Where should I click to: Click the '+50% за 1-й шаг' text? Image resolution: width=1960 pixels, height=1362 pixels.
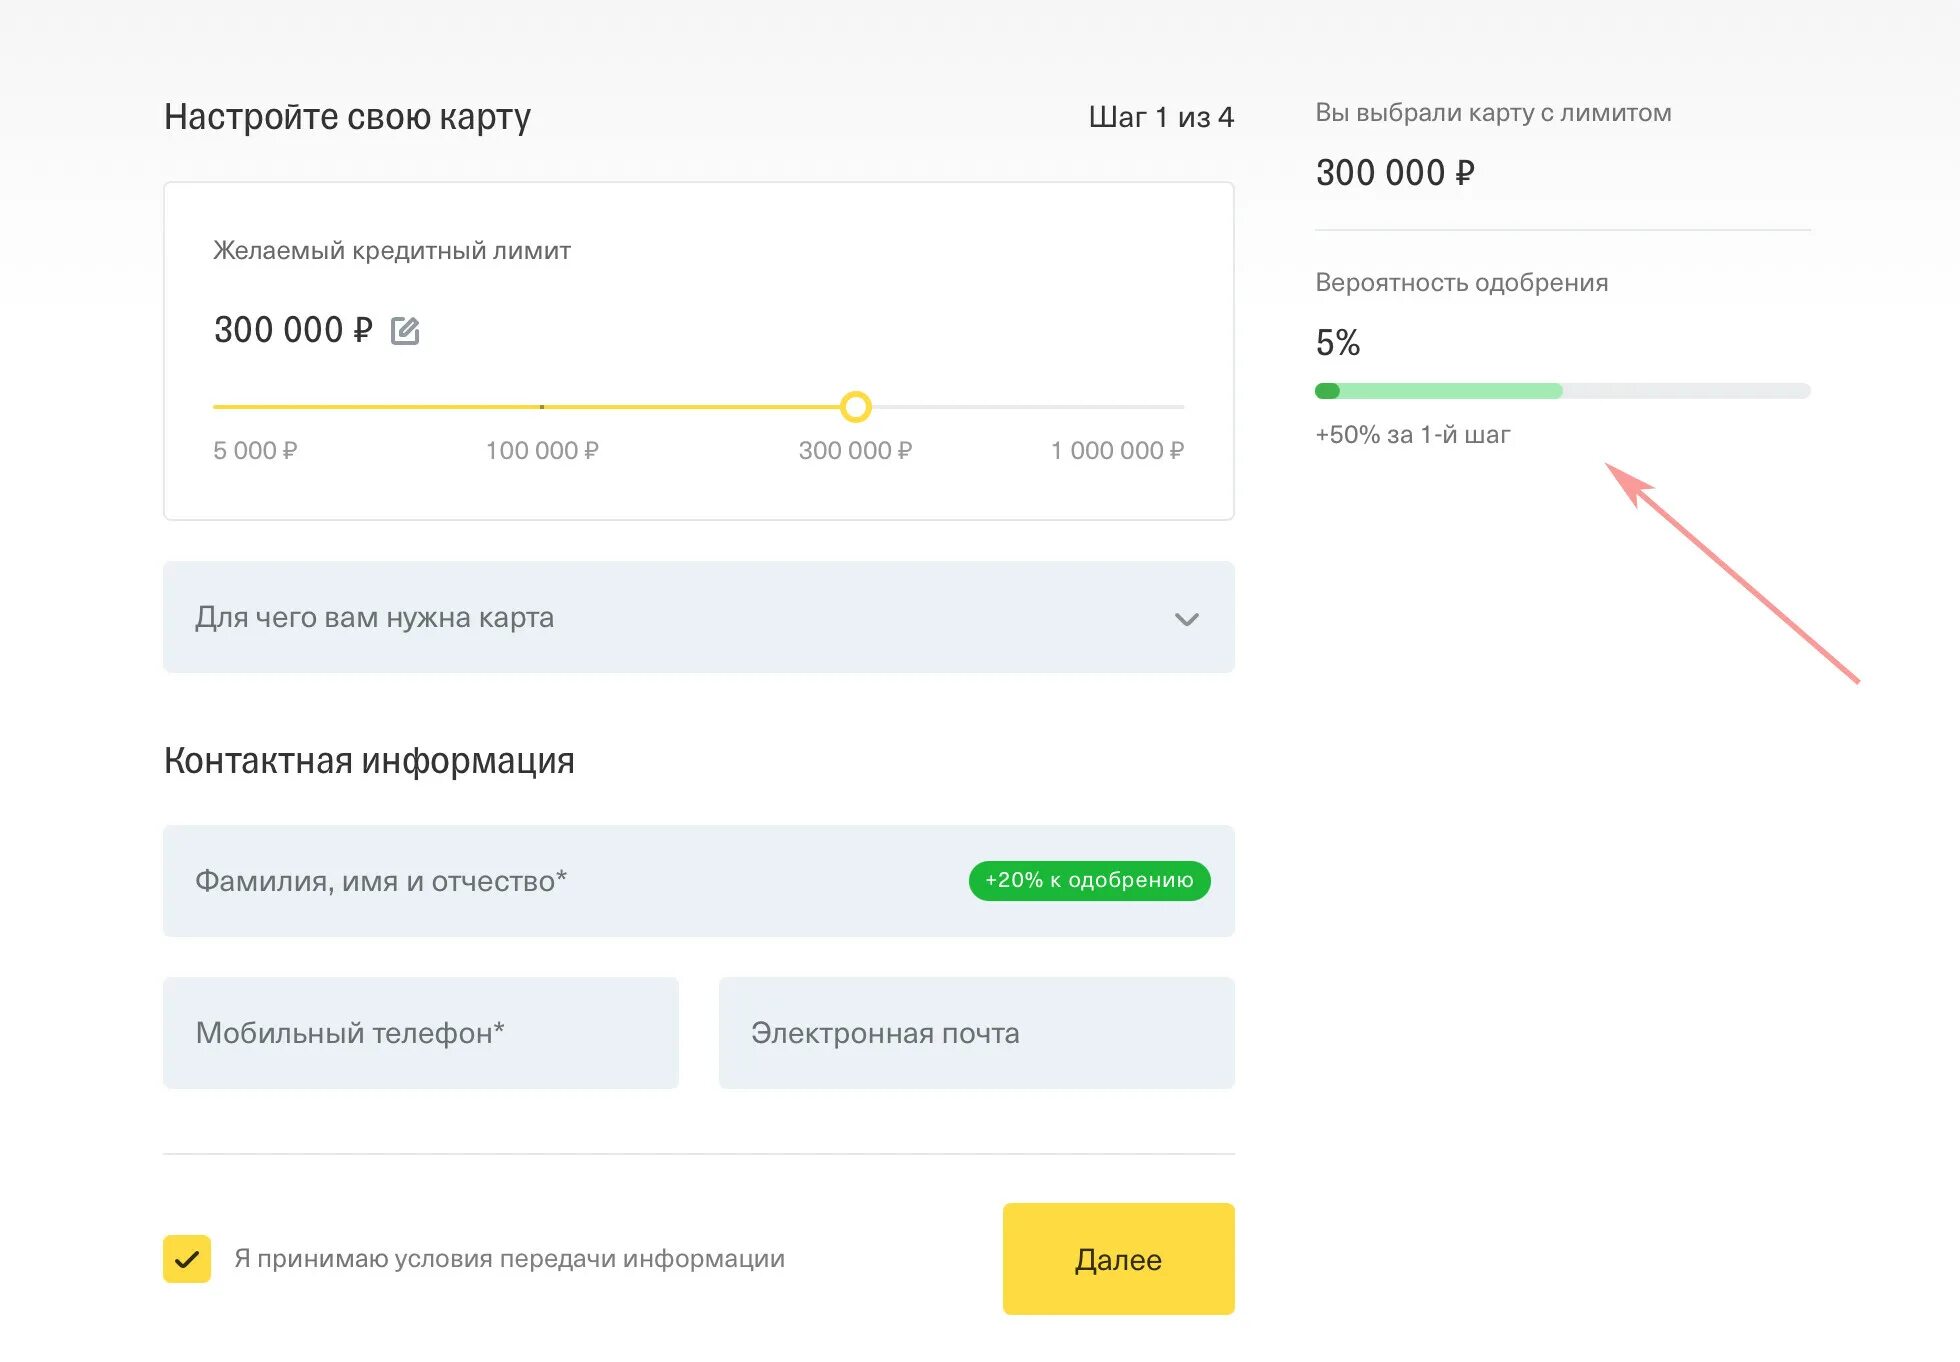1413,435
